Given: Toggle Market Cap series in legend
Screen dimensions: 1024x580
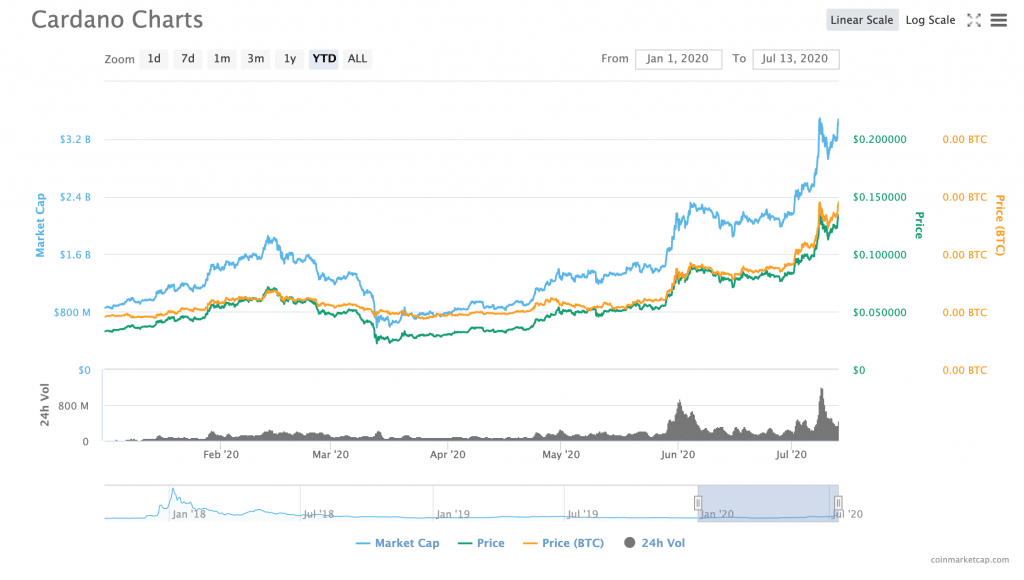Looking at the screenshot, I should coord(397,543).
